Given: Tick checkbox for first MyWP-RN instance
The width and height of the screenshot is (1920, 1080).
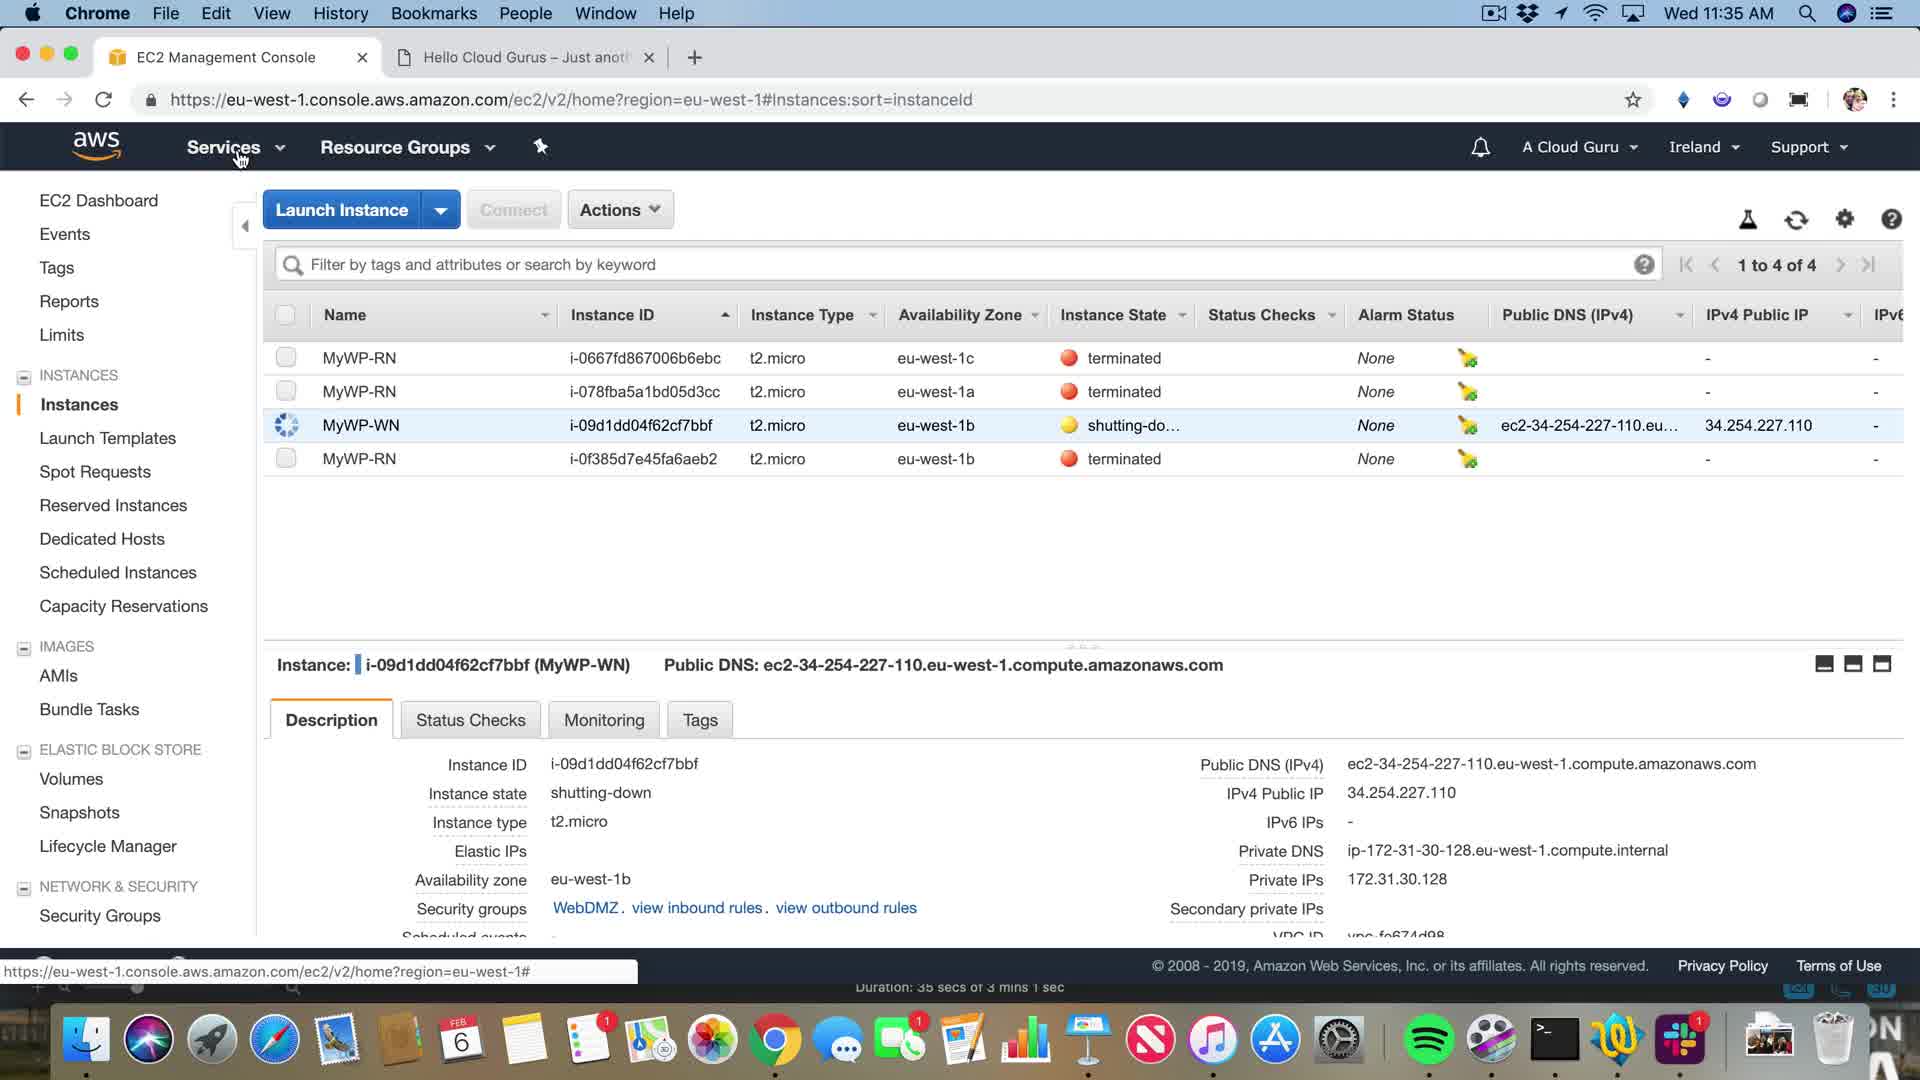Looking at the screenshot, I should tap(286, 357).
